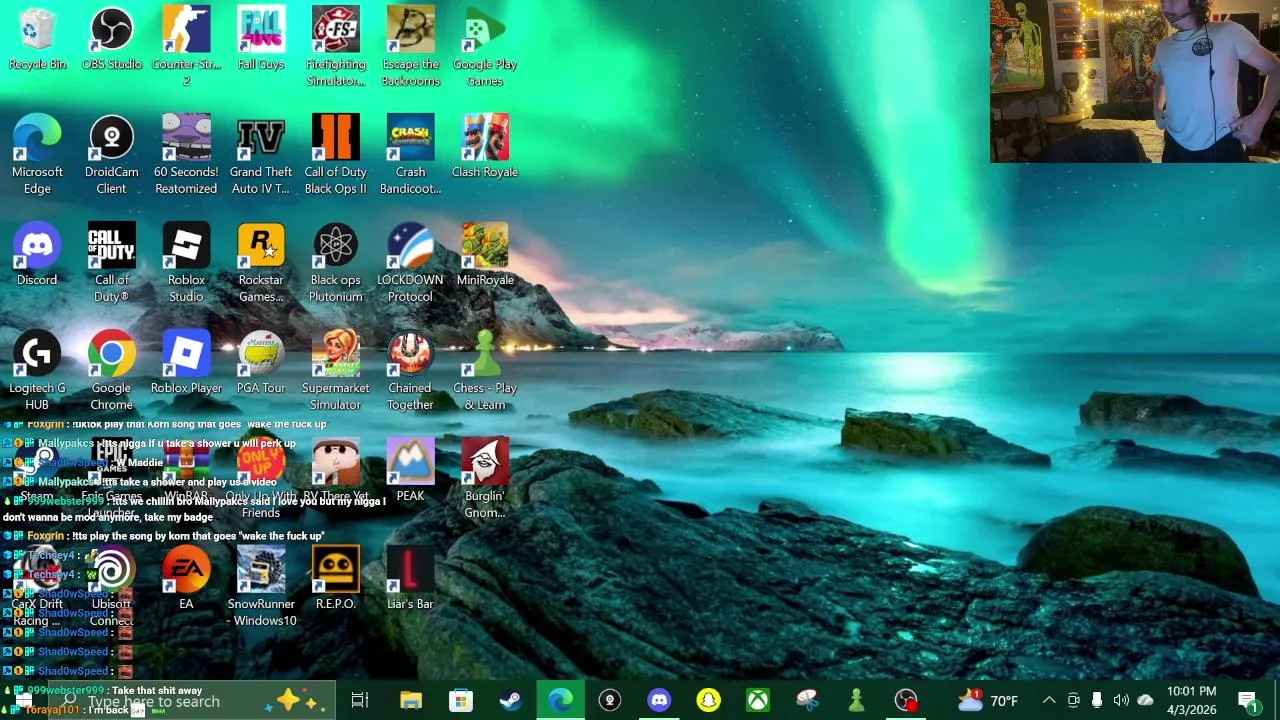Open the microphone tray icon

tap(1097, 701)
